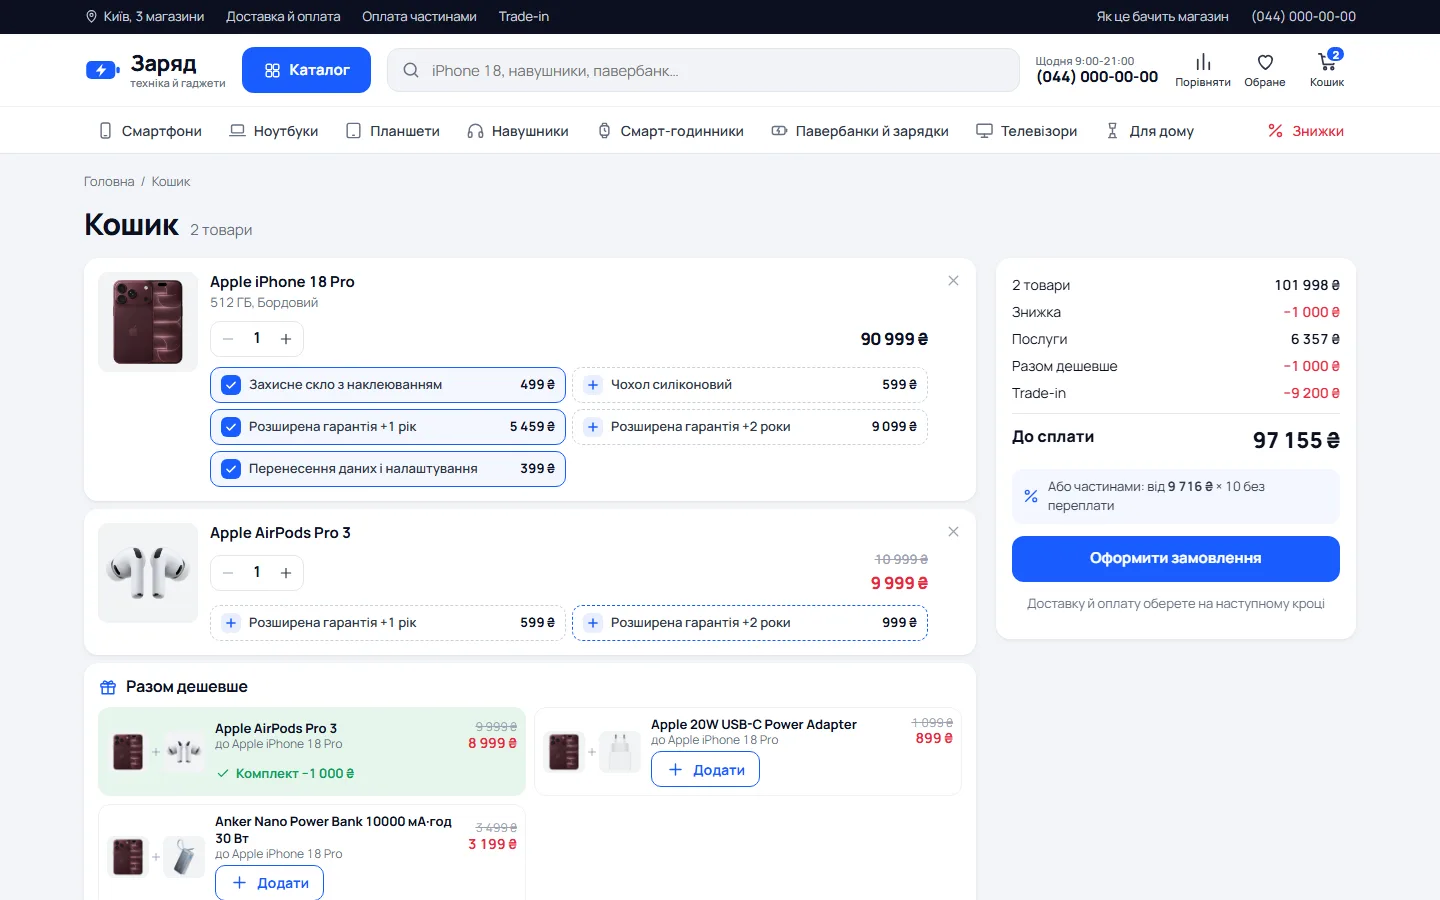
Task: Open the Ноутбуки category
Action: [x=274, y=131]
